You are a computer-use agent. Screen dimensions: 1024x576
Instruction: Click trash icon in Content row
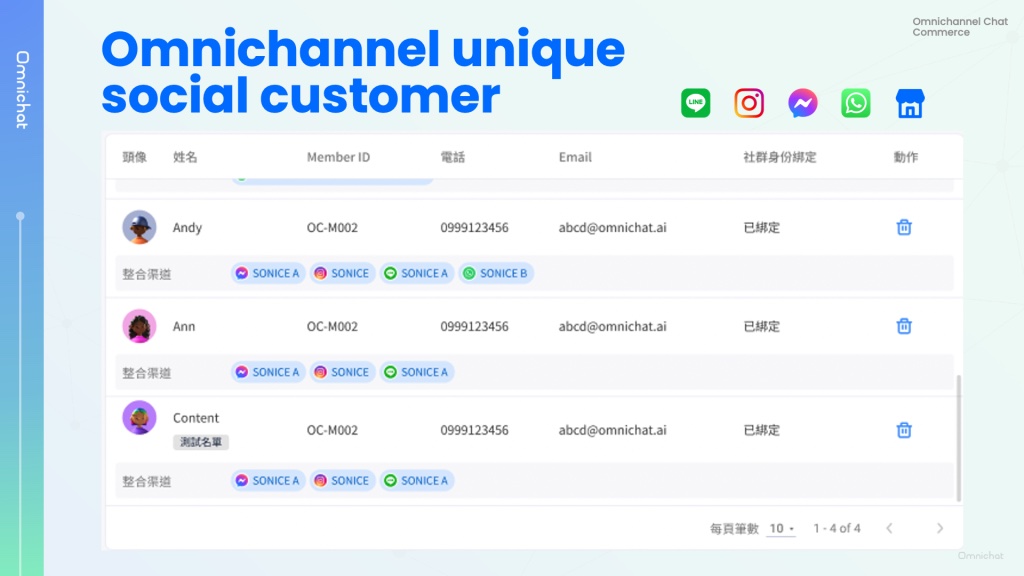click(x=904, y=430)
